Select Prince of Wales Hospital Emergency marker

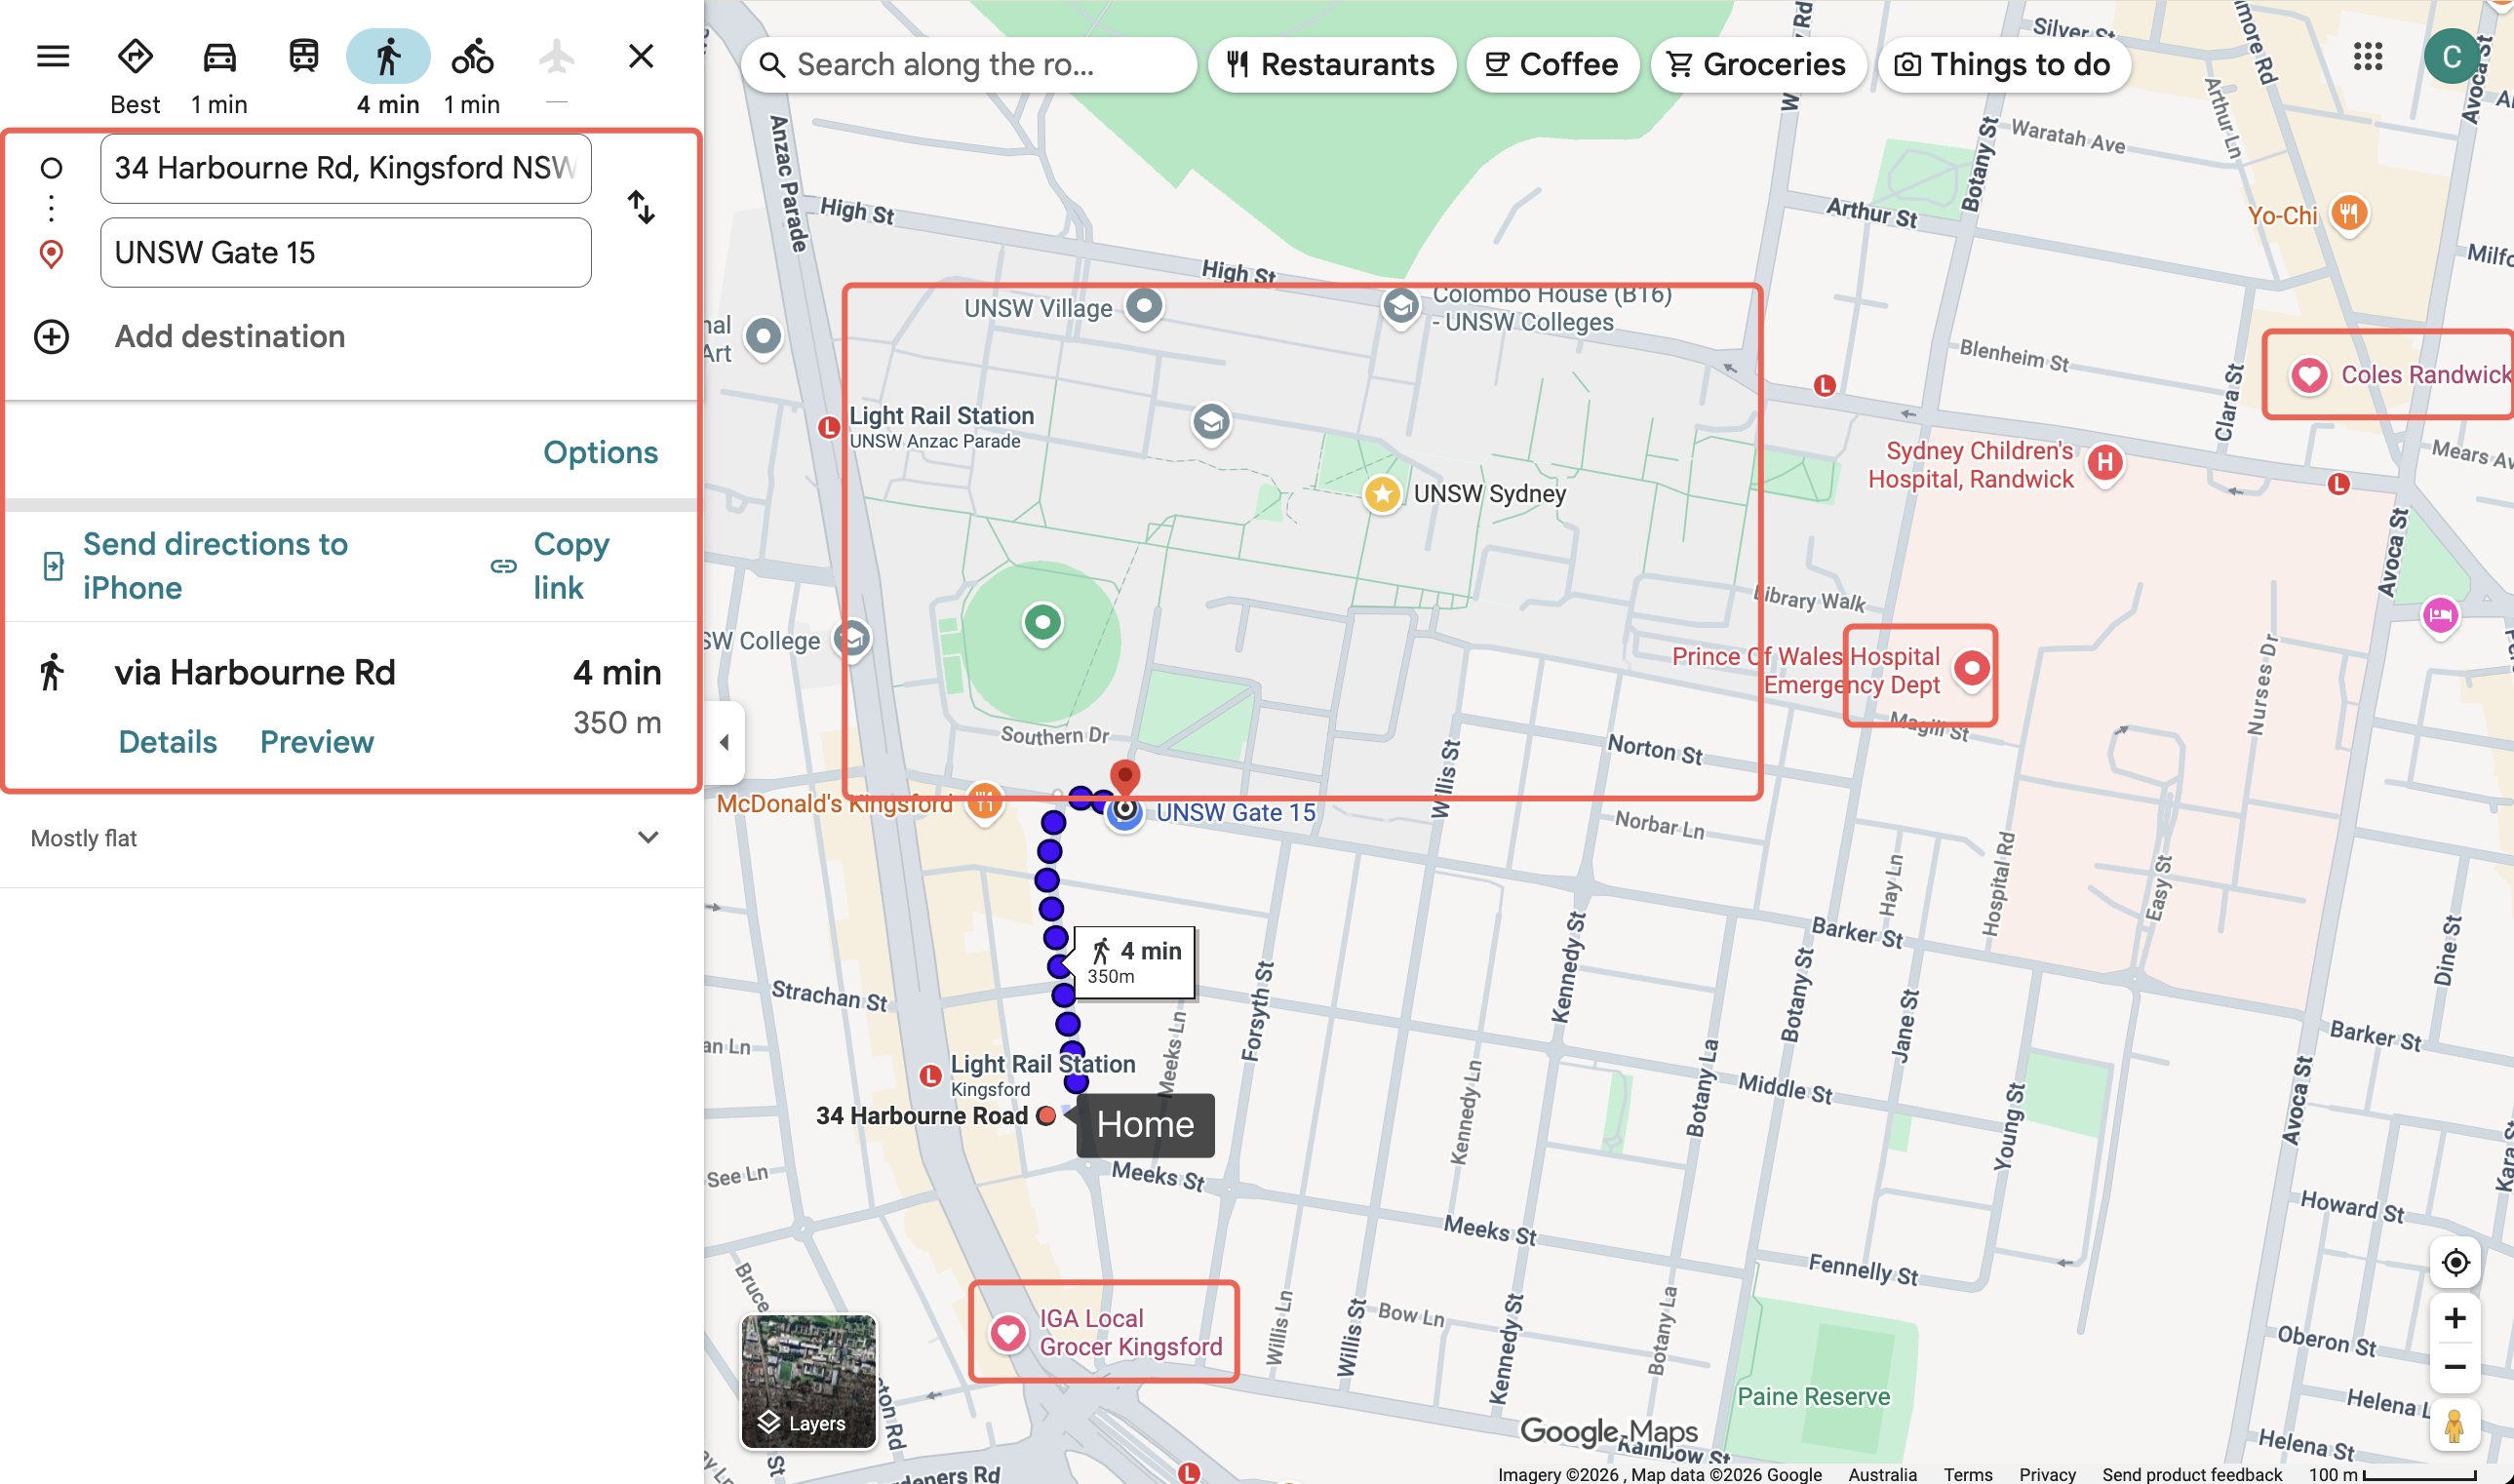point(1971,668)
